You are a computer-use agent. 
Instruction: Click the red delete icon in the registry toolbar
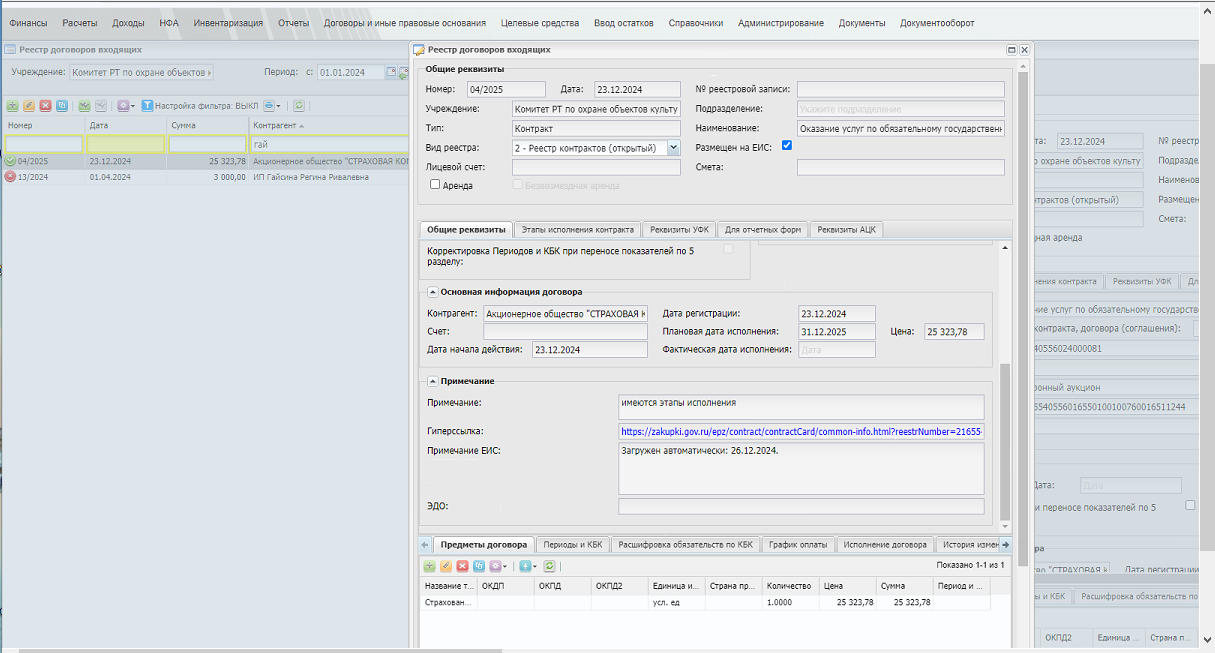45,105
